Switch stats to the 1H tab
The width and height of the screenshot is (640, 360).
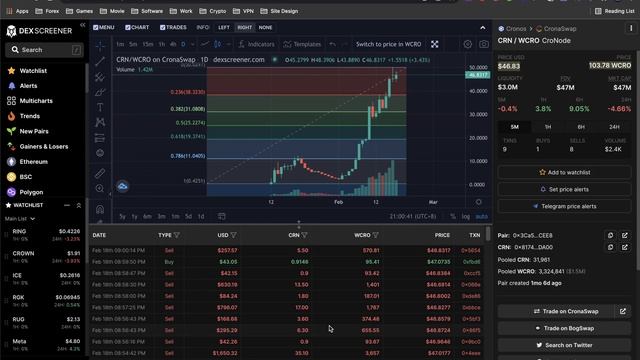click(x=548, y=127)
